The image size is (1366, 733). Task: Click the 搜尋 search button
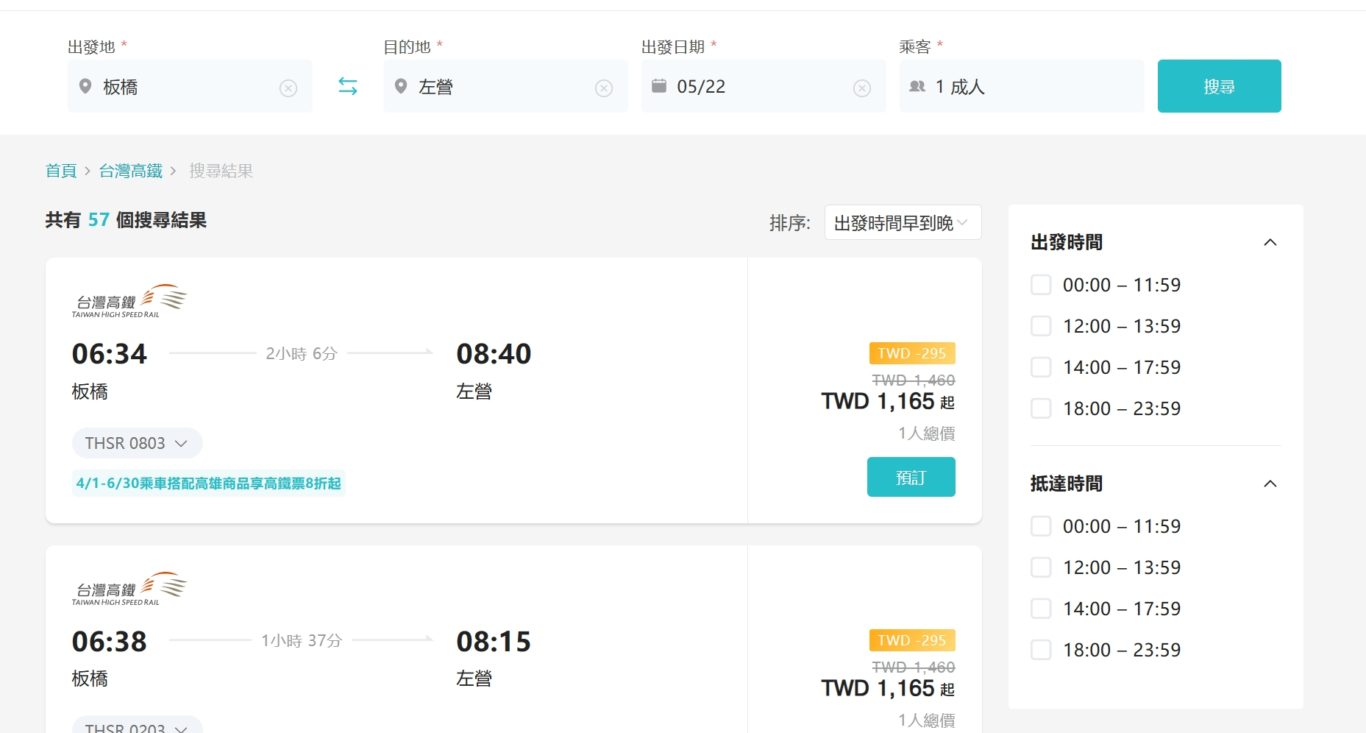coord(1219,86)
